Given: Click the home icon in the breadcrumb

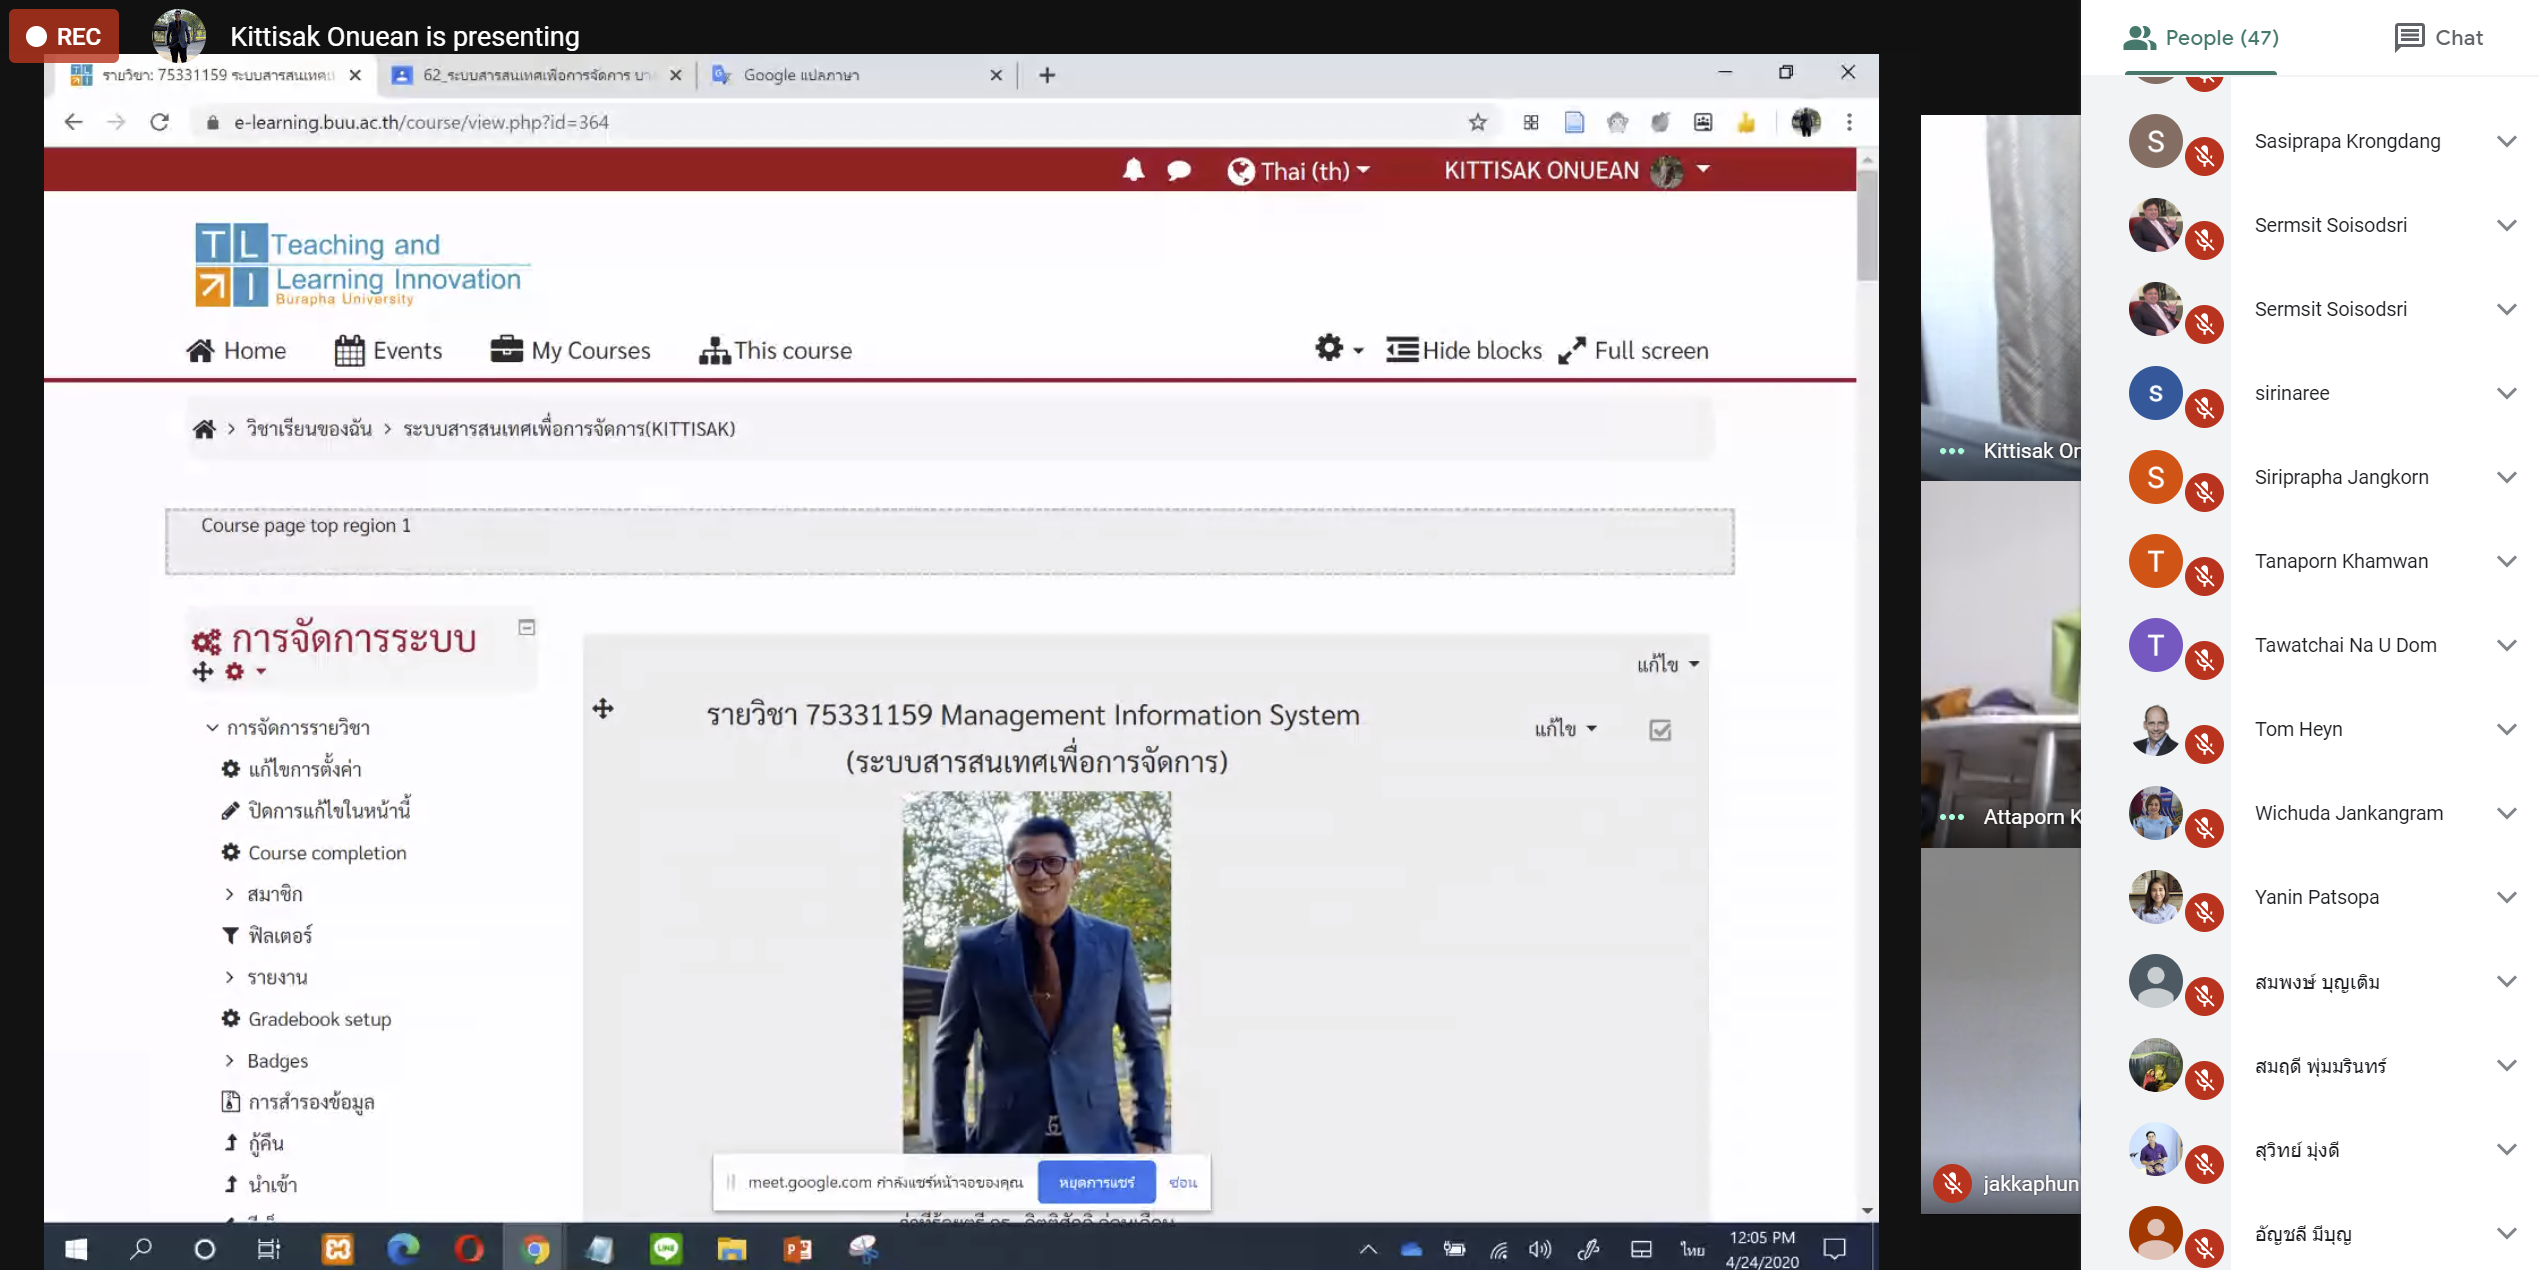Looking at the screenshot, I should pos(204,429).
